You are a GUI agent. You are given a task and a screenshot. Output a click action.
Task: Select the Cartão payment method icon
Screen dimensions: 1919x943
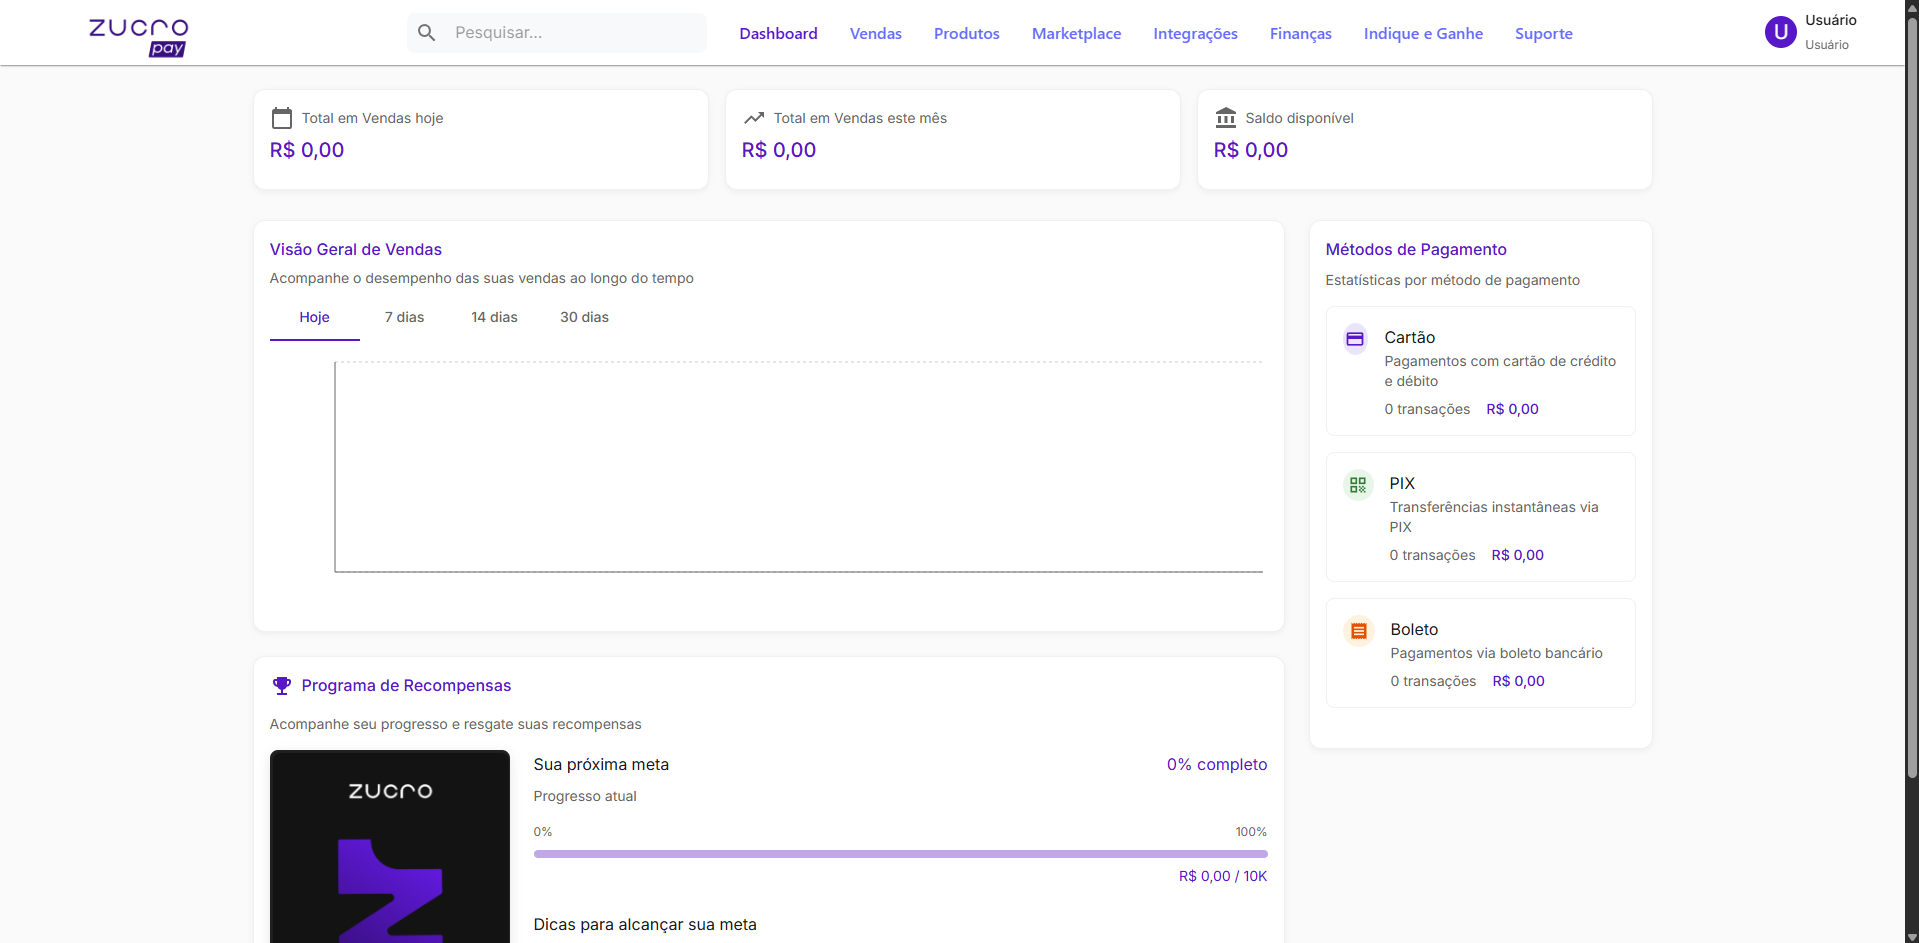[x=1355, y=338]
